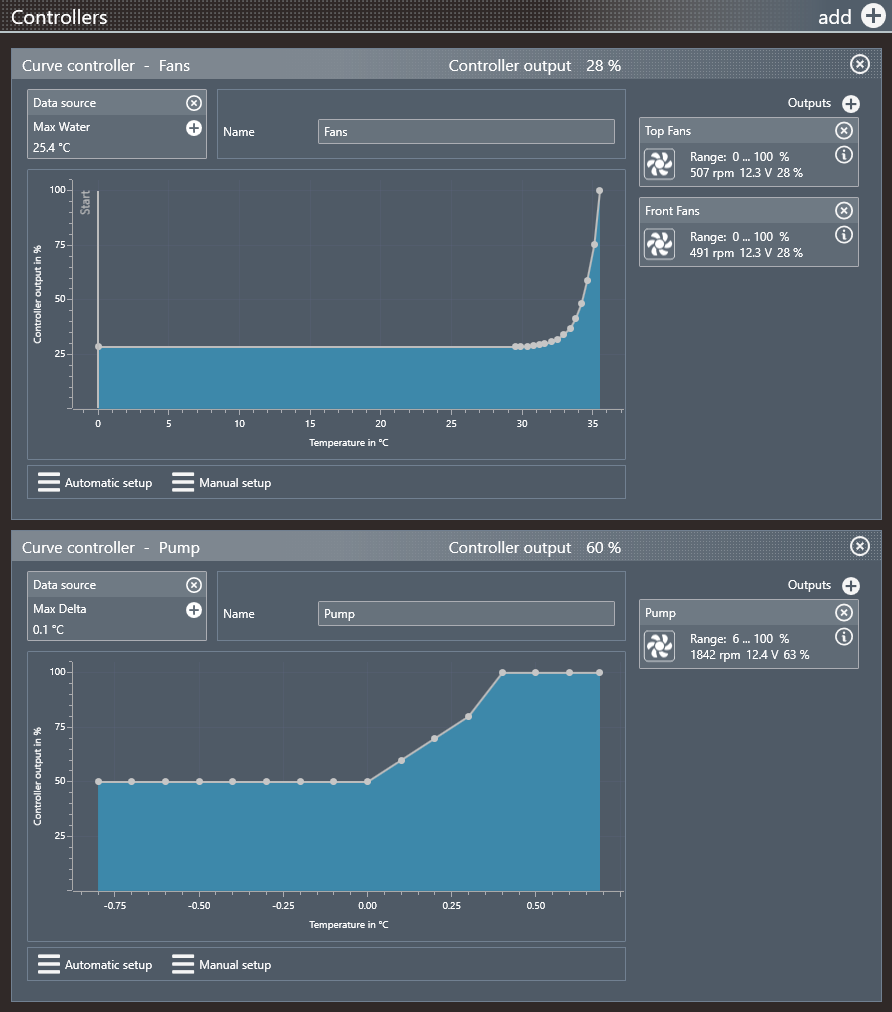The image size is (892, 1012).
Task: Add an output to Fans controller
Action: [x=851, y=103]
